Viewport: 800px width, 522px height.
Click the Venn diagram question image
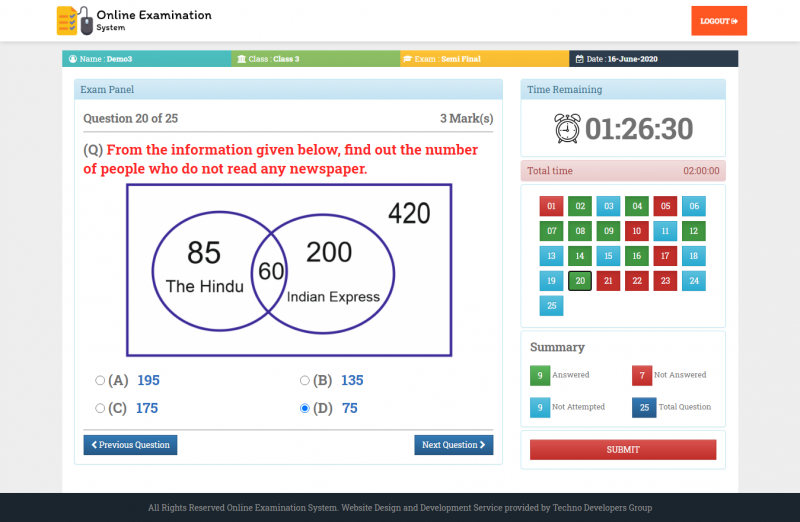(x=289, y=270)
